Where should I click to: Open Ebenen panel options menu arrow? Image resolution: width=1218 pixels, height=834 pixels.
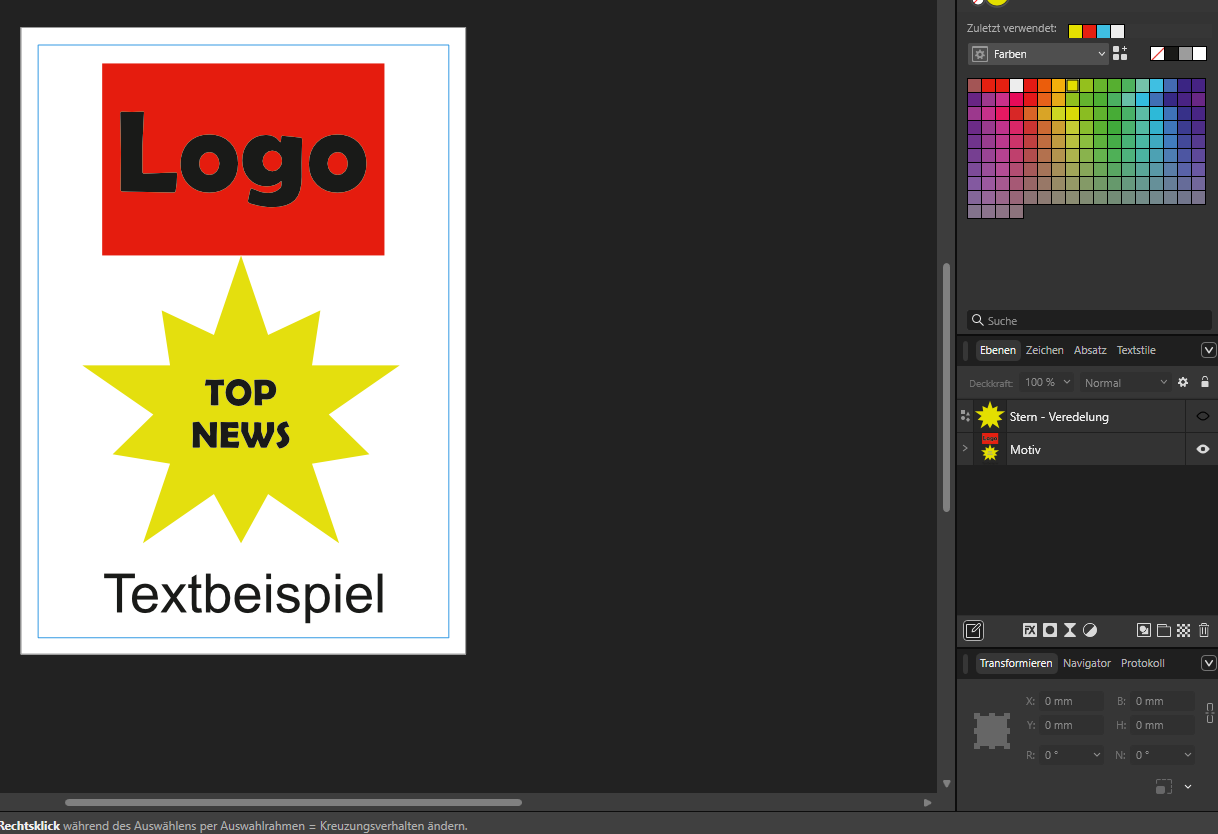1208,350
